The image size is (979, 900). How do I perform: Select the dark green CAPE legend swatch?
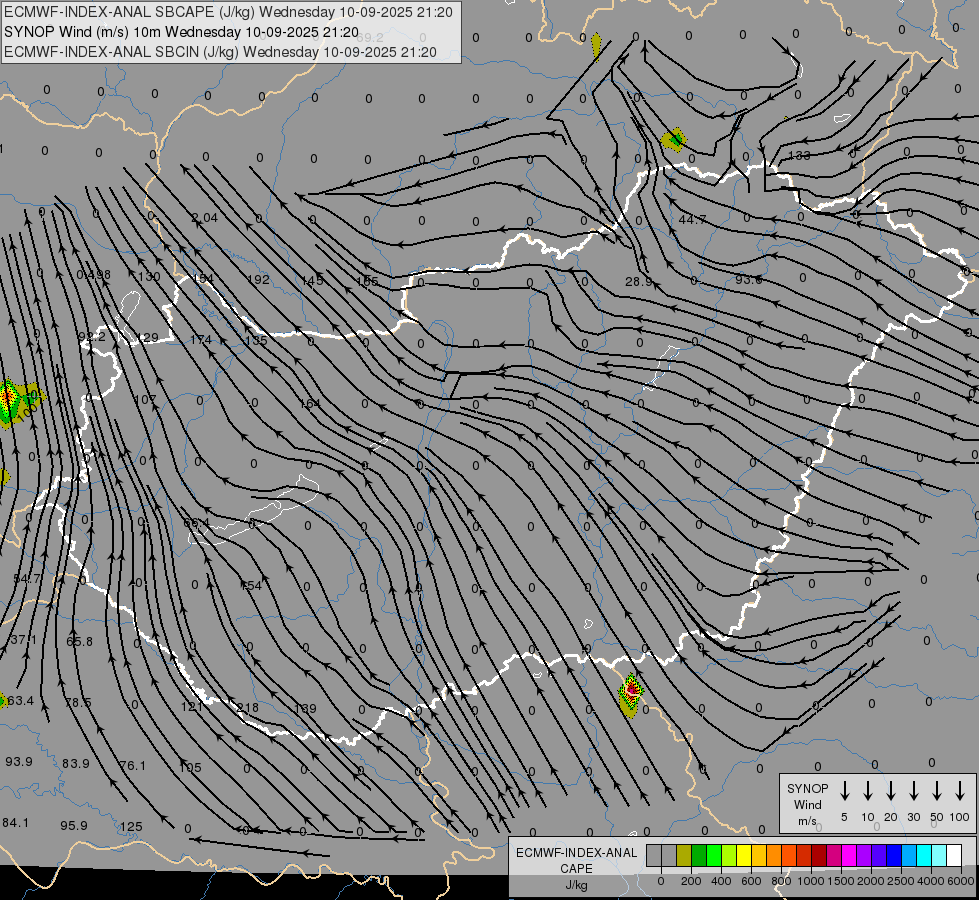pyautogui.click(x=699, y=856)
